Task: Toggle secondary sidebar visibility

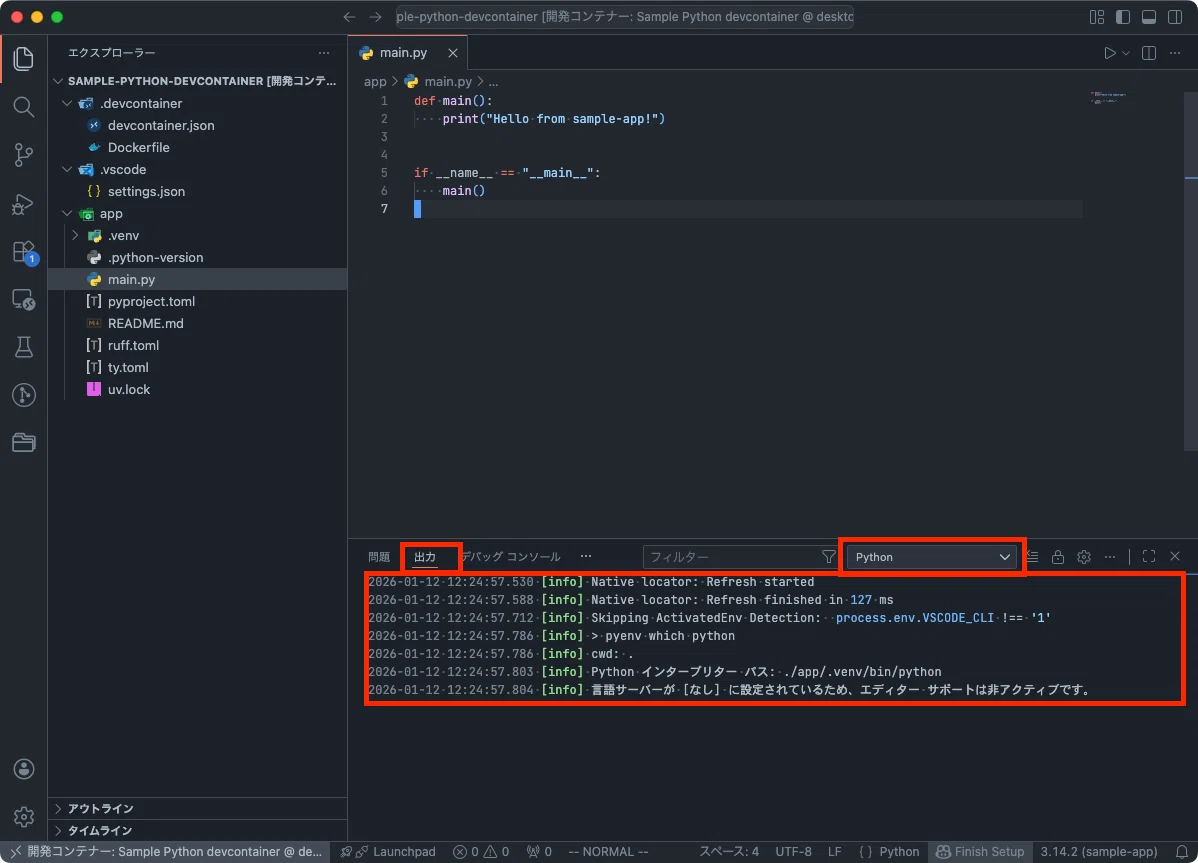Action: (x=1175, y=17)
